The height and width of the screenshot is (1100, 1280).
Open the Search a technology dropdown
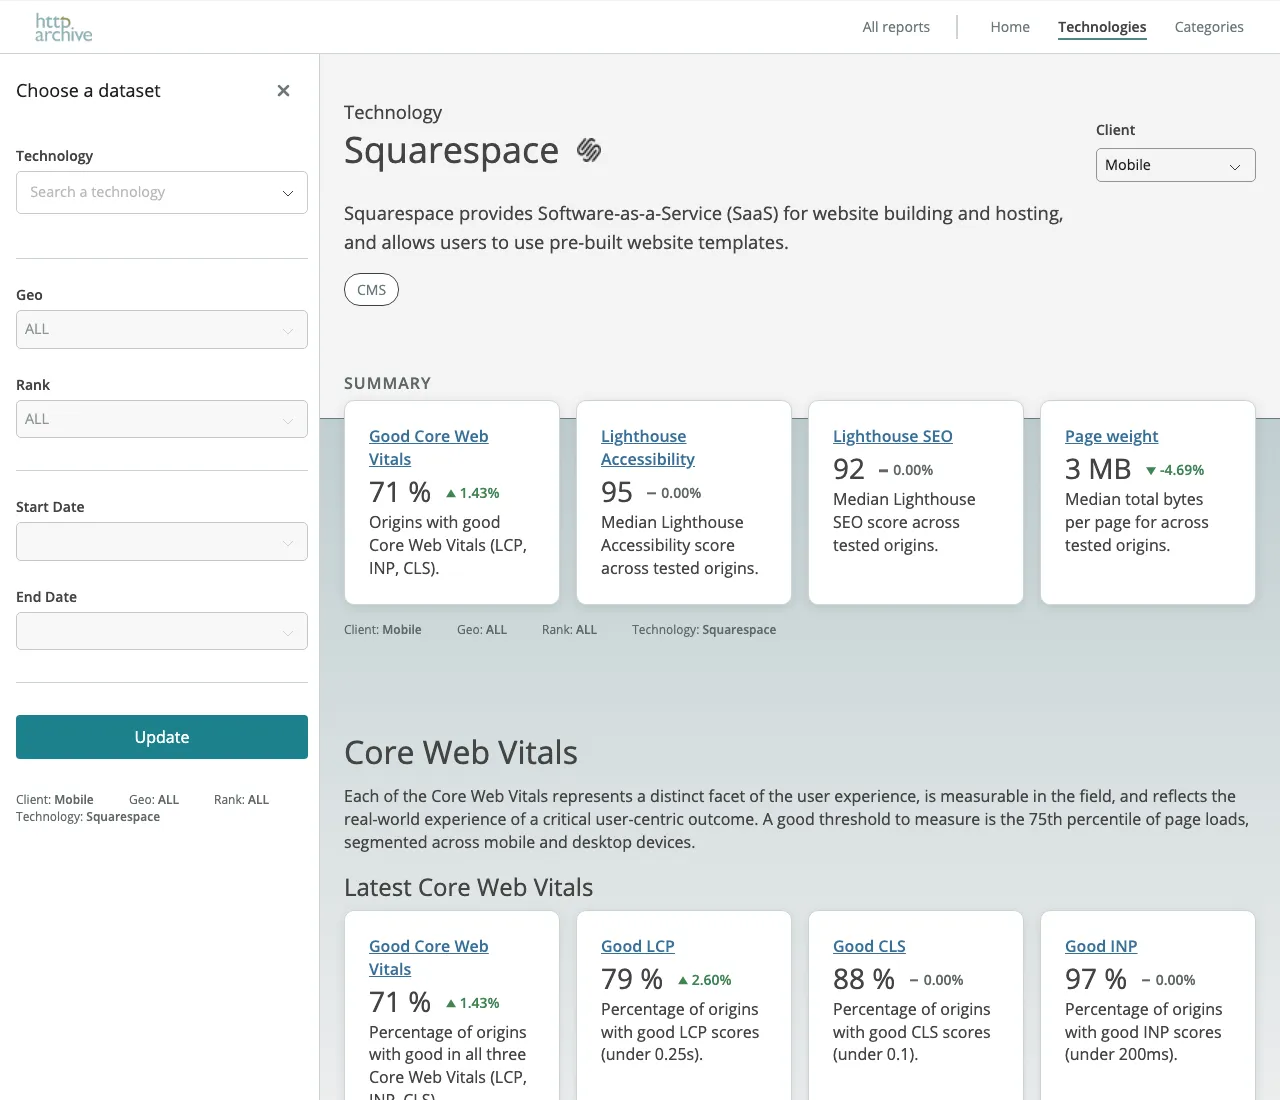point(162,192)
